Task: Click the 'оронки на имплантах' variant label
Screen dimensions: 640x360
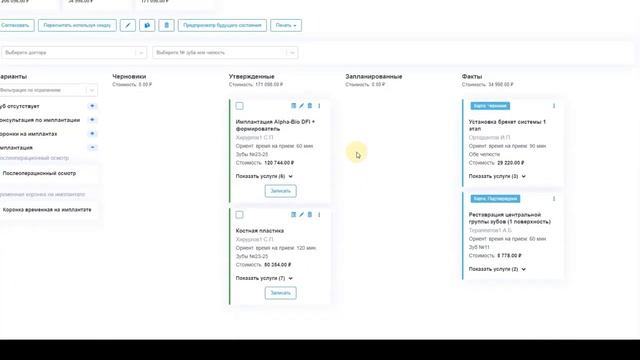Action: [x=29, y=134]
